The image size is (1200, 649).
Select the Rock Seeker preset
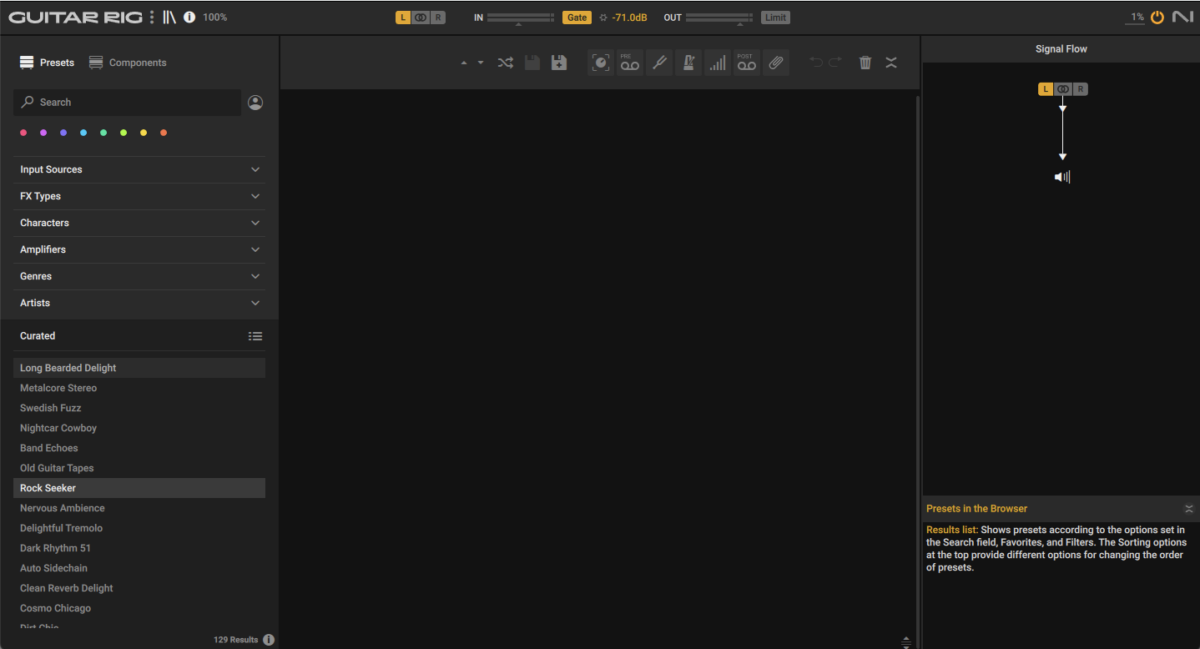[140, 488]
